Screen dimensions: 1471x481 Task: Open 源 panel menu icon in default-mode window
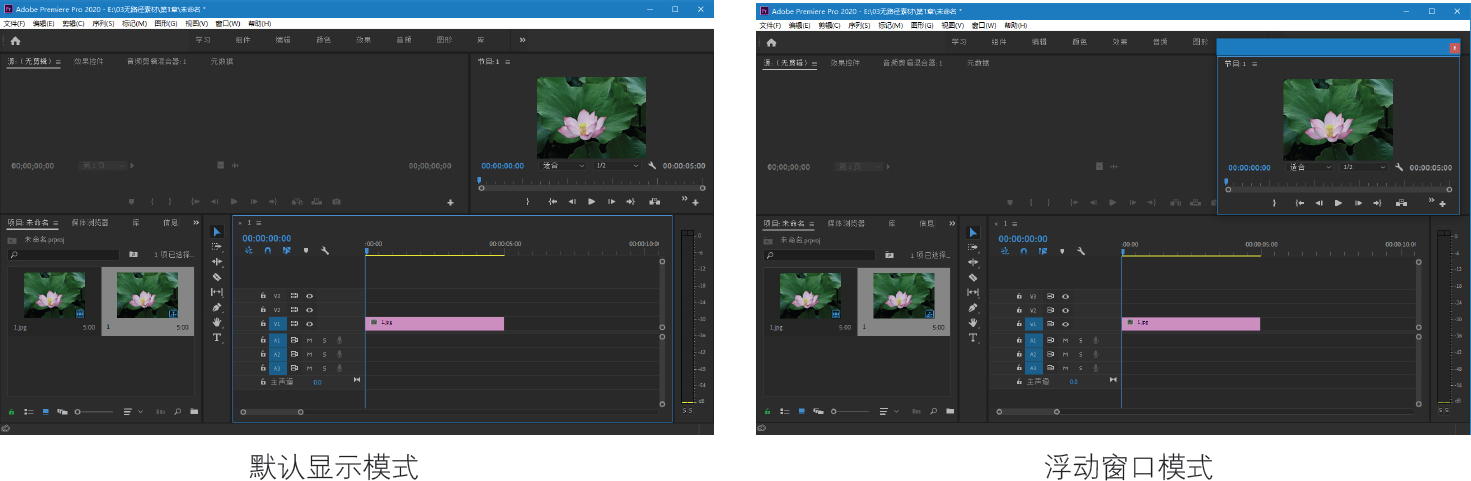click(58, 62)
